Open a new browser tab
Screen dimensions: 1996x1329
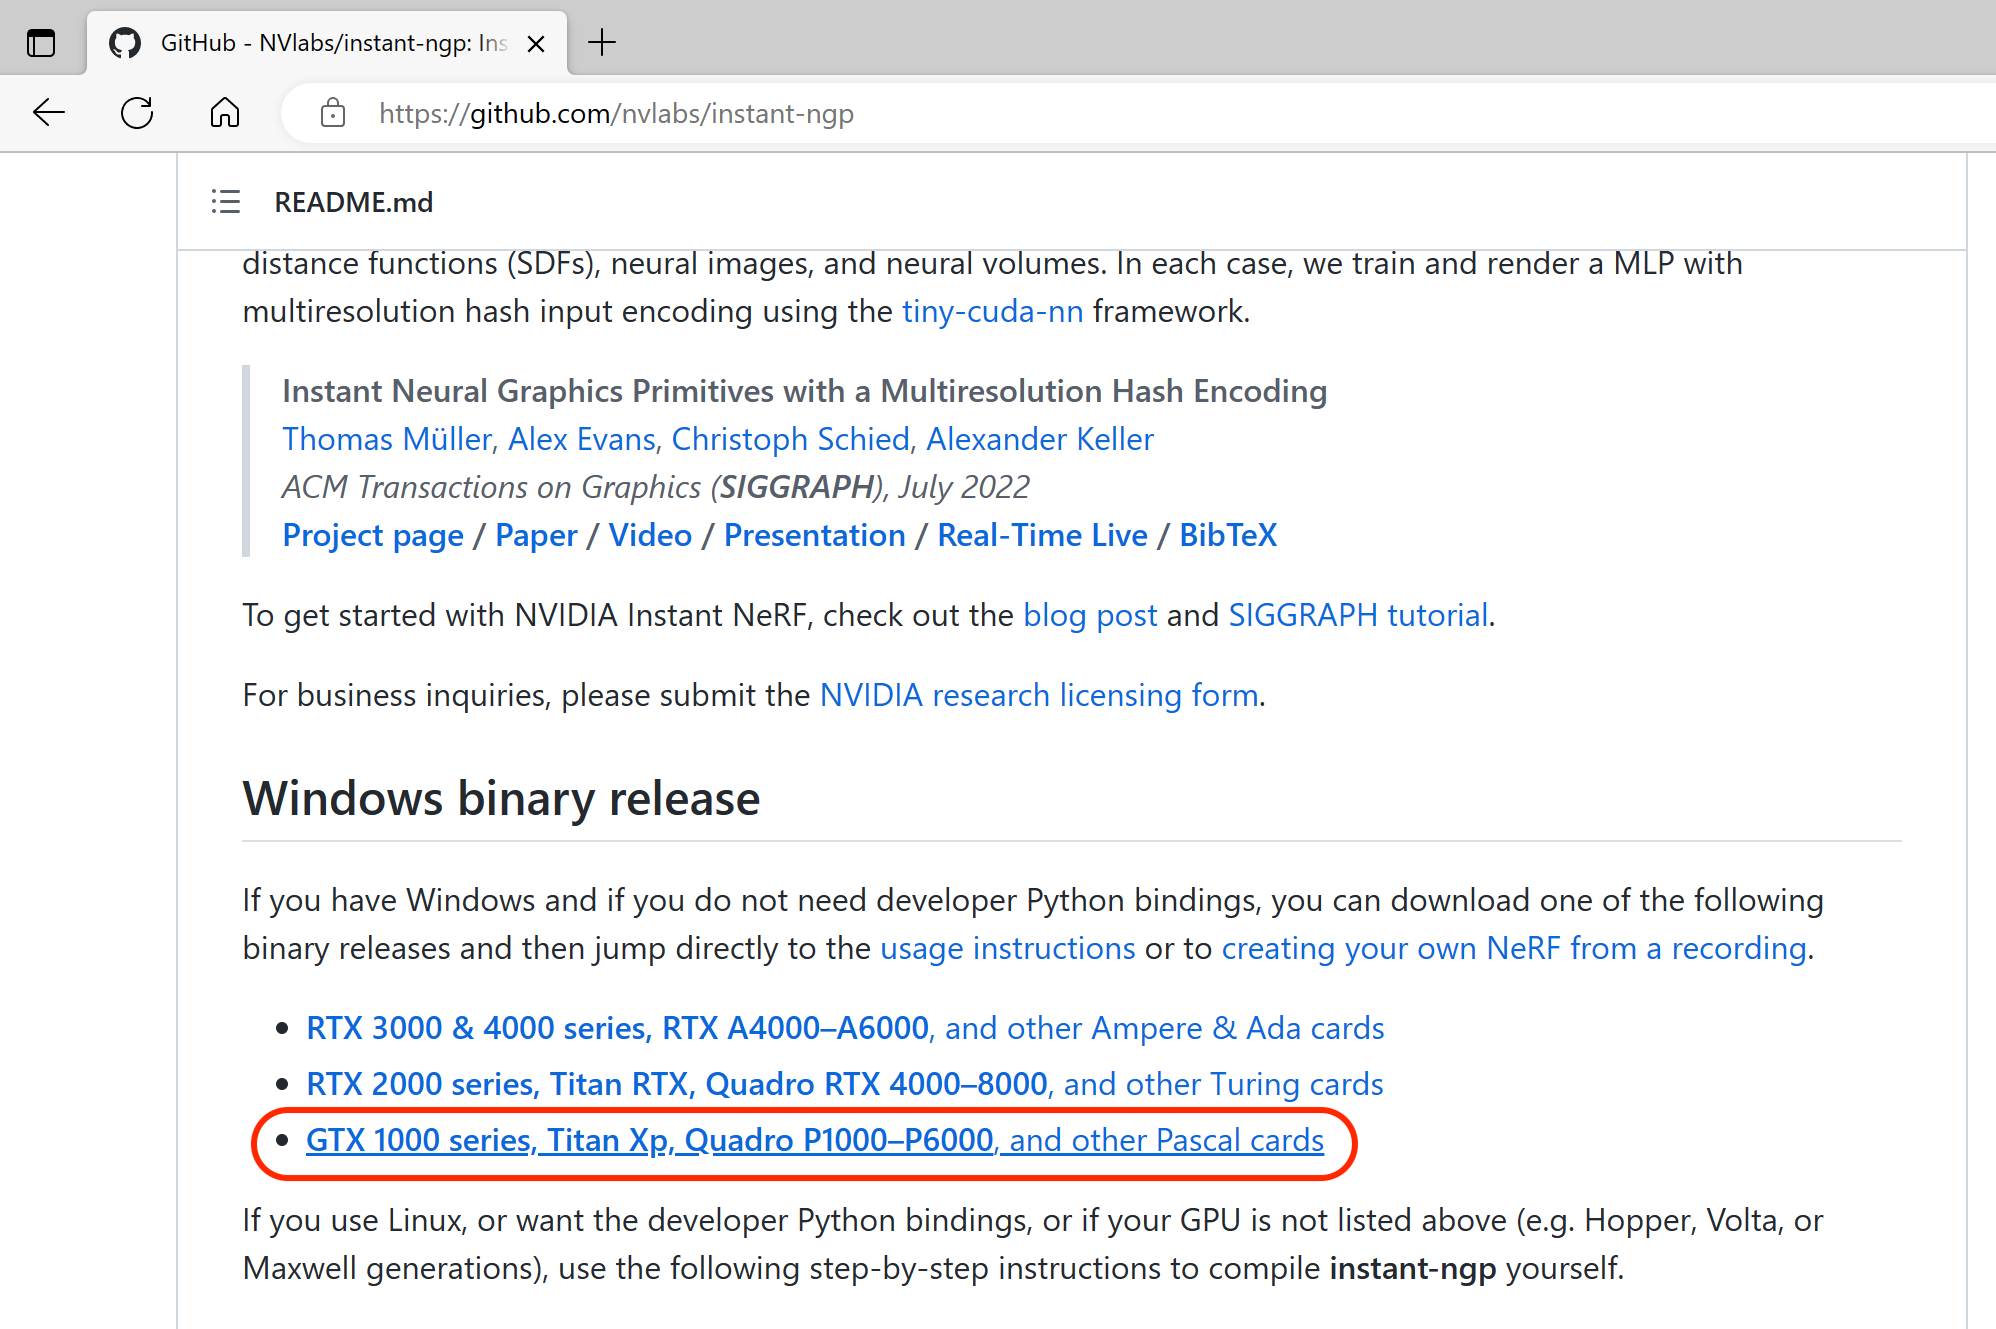click(602, 43)
